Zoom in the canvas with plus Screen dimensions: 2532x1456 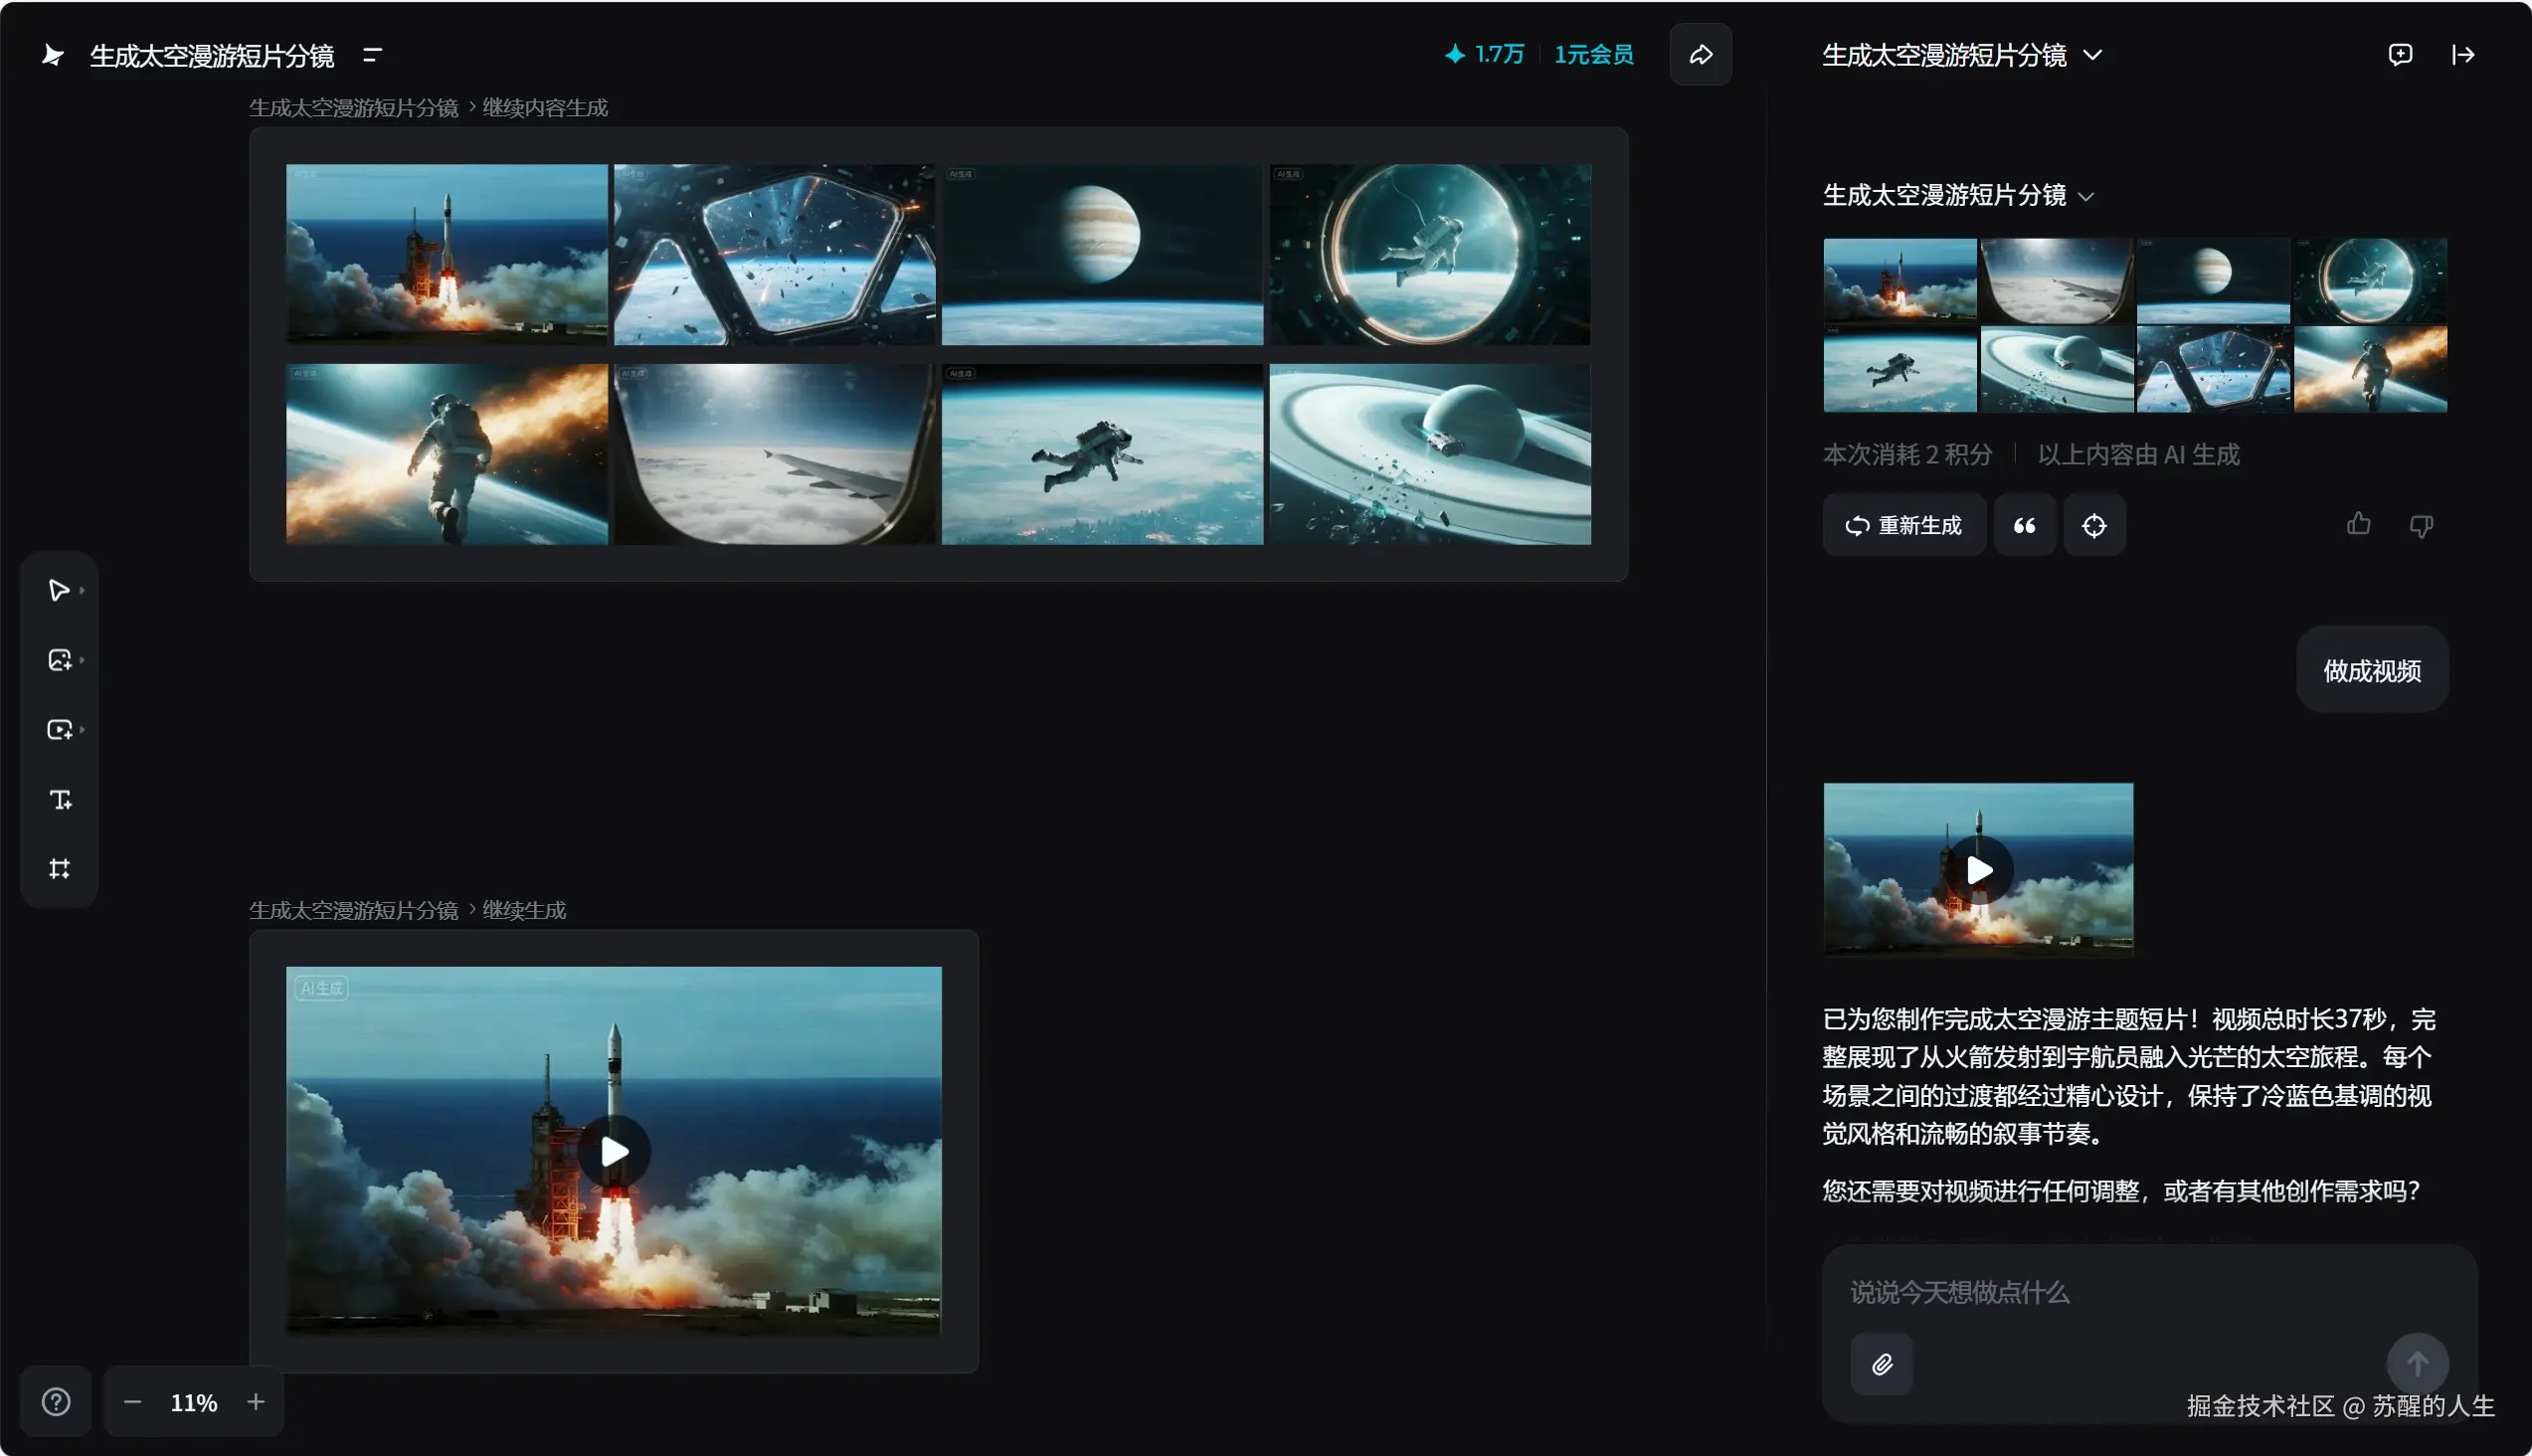coord(256,1402)
